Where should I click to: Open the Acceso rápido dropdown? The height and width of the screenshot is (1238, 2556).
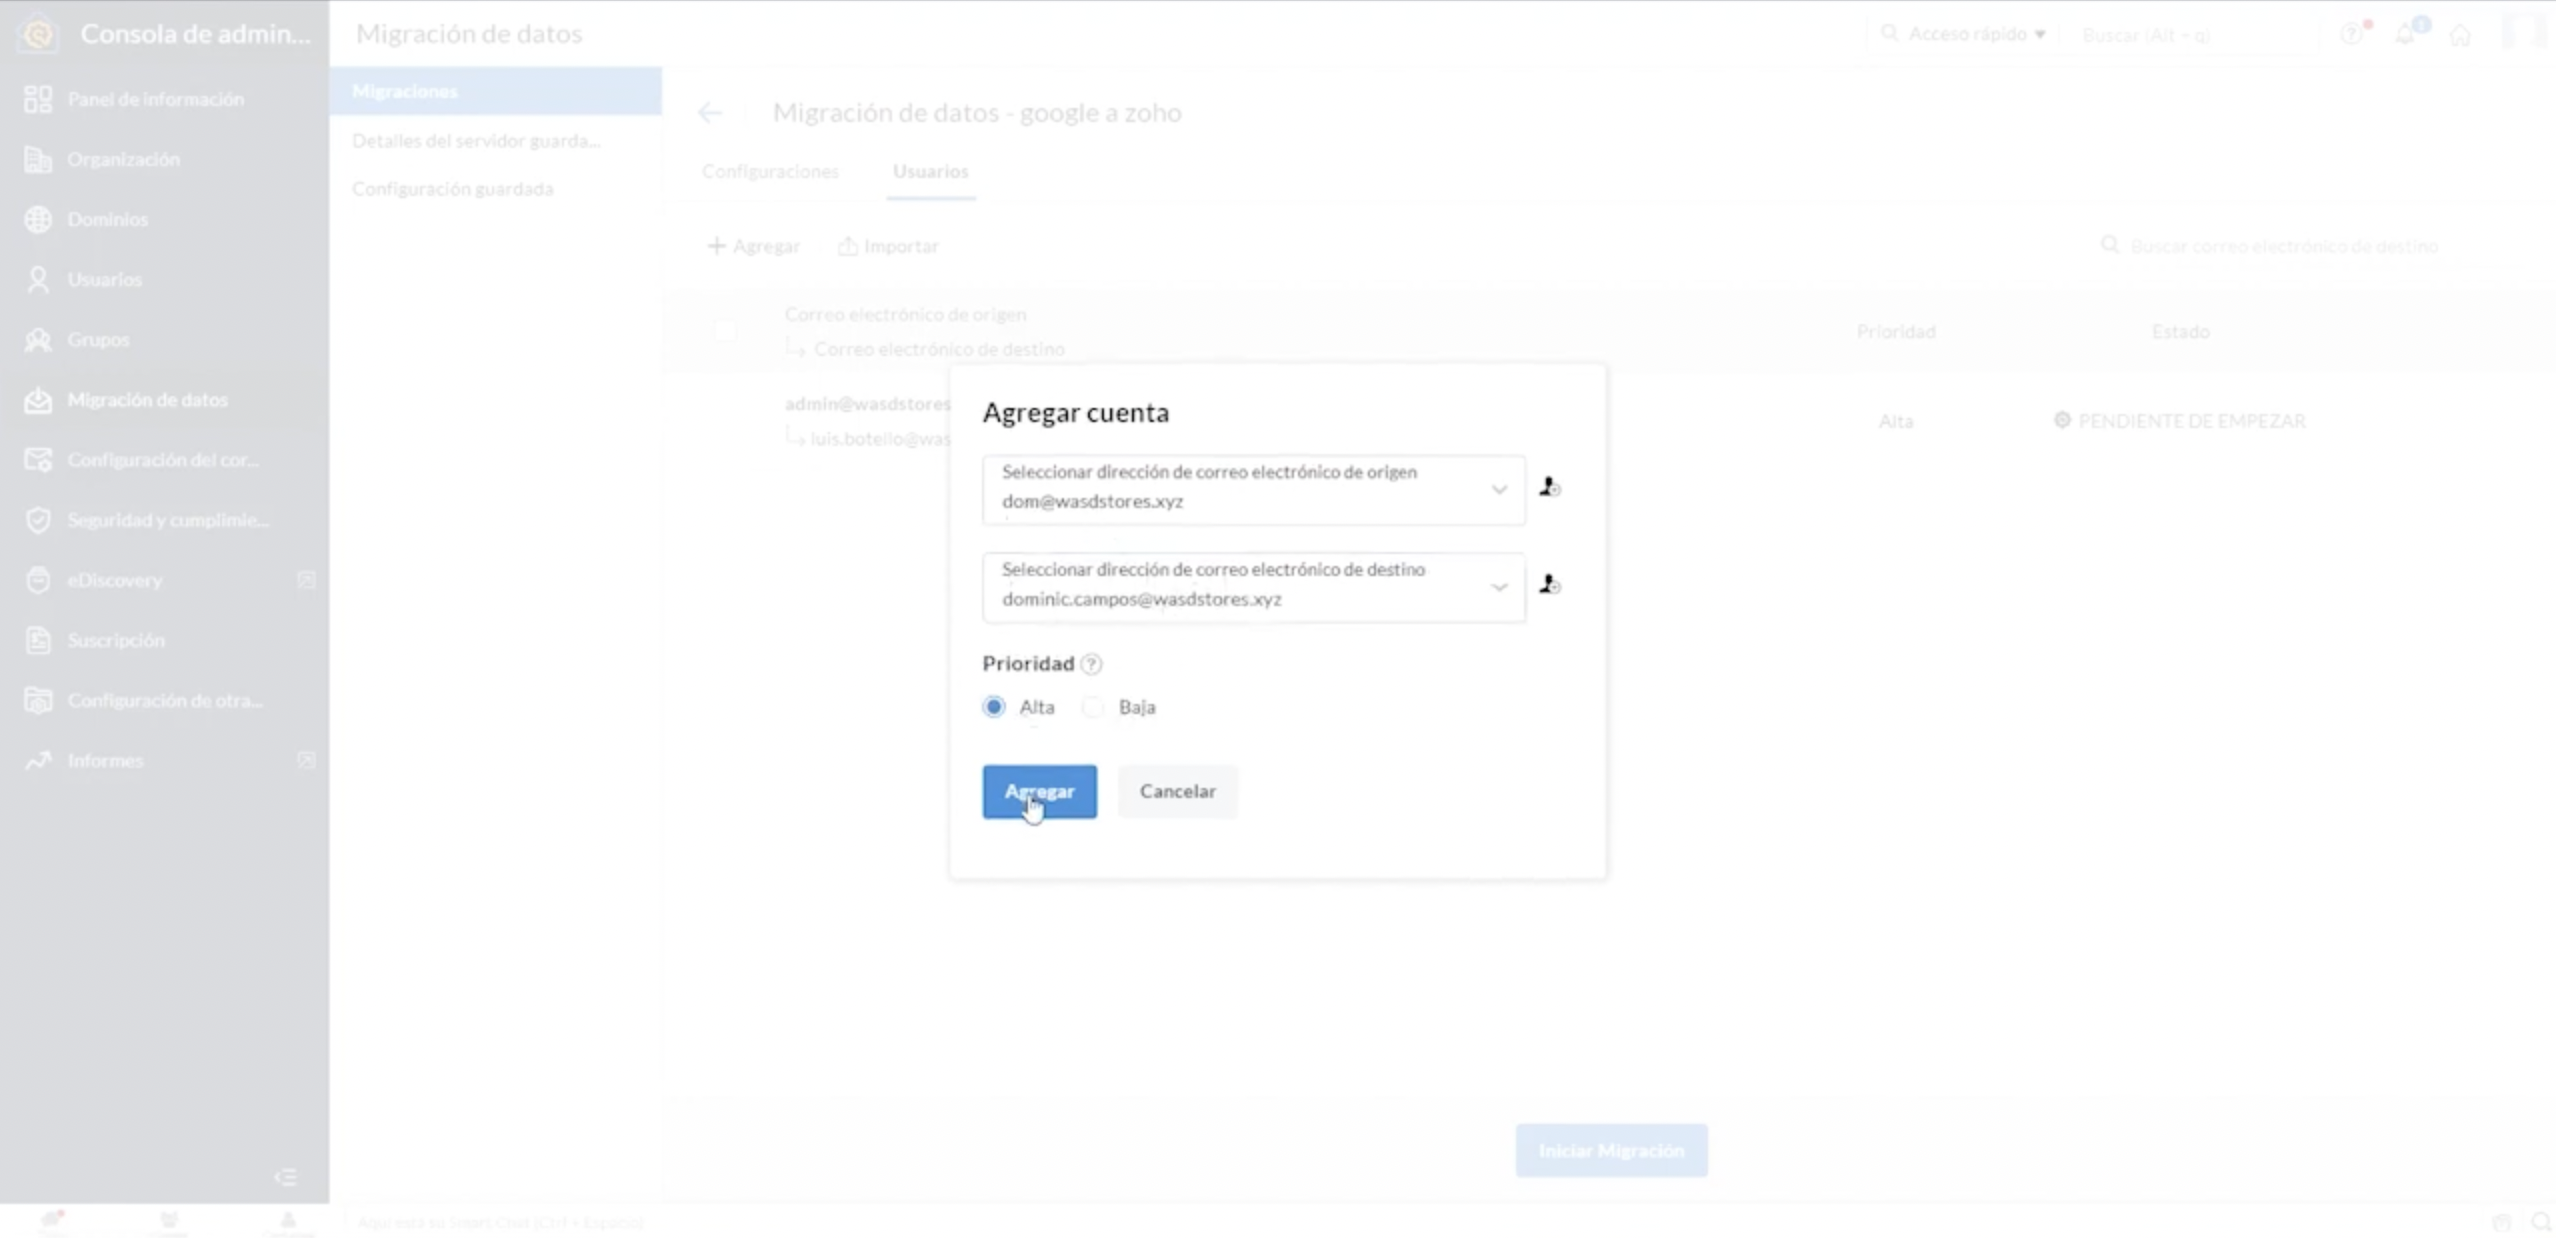point(1963,34)
